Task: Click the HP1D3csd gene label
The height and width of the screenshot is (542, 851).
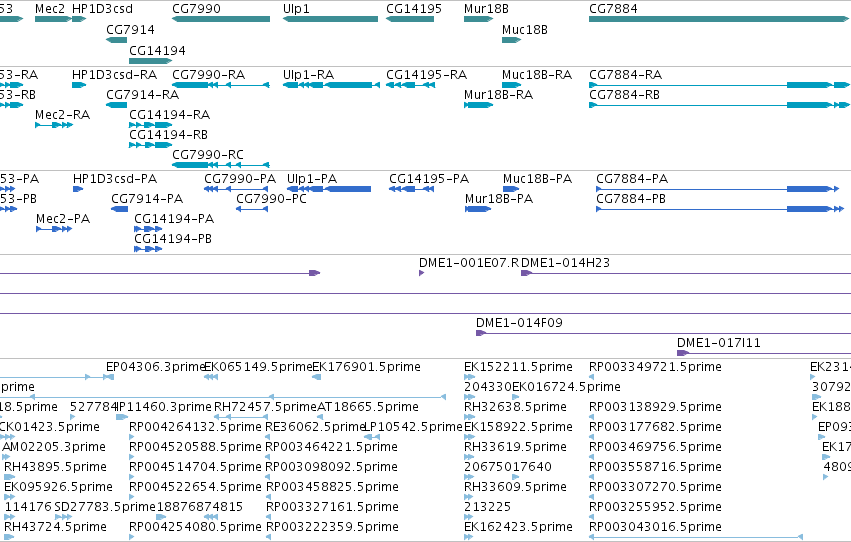Action: 103,9
